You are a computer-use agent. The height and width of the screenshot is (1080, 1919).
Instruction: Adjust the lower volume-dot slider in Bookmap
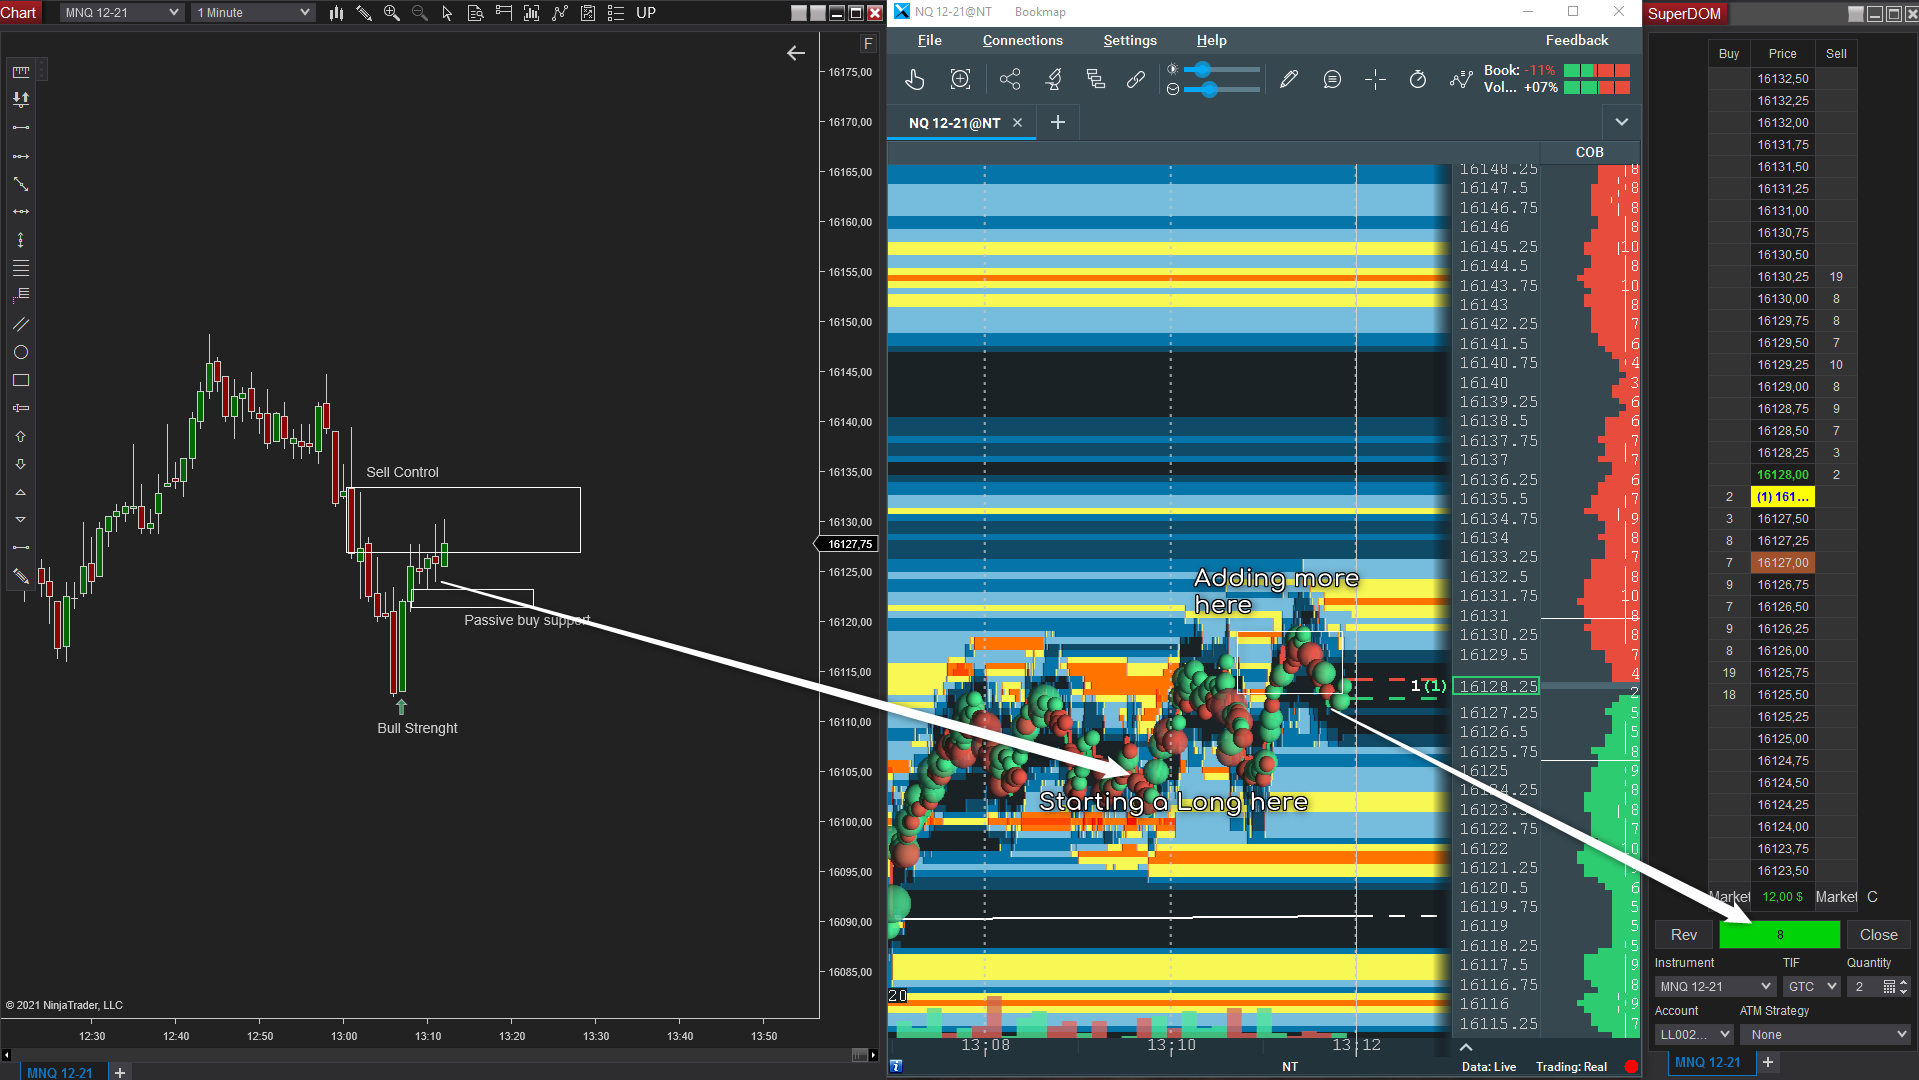1221,89
